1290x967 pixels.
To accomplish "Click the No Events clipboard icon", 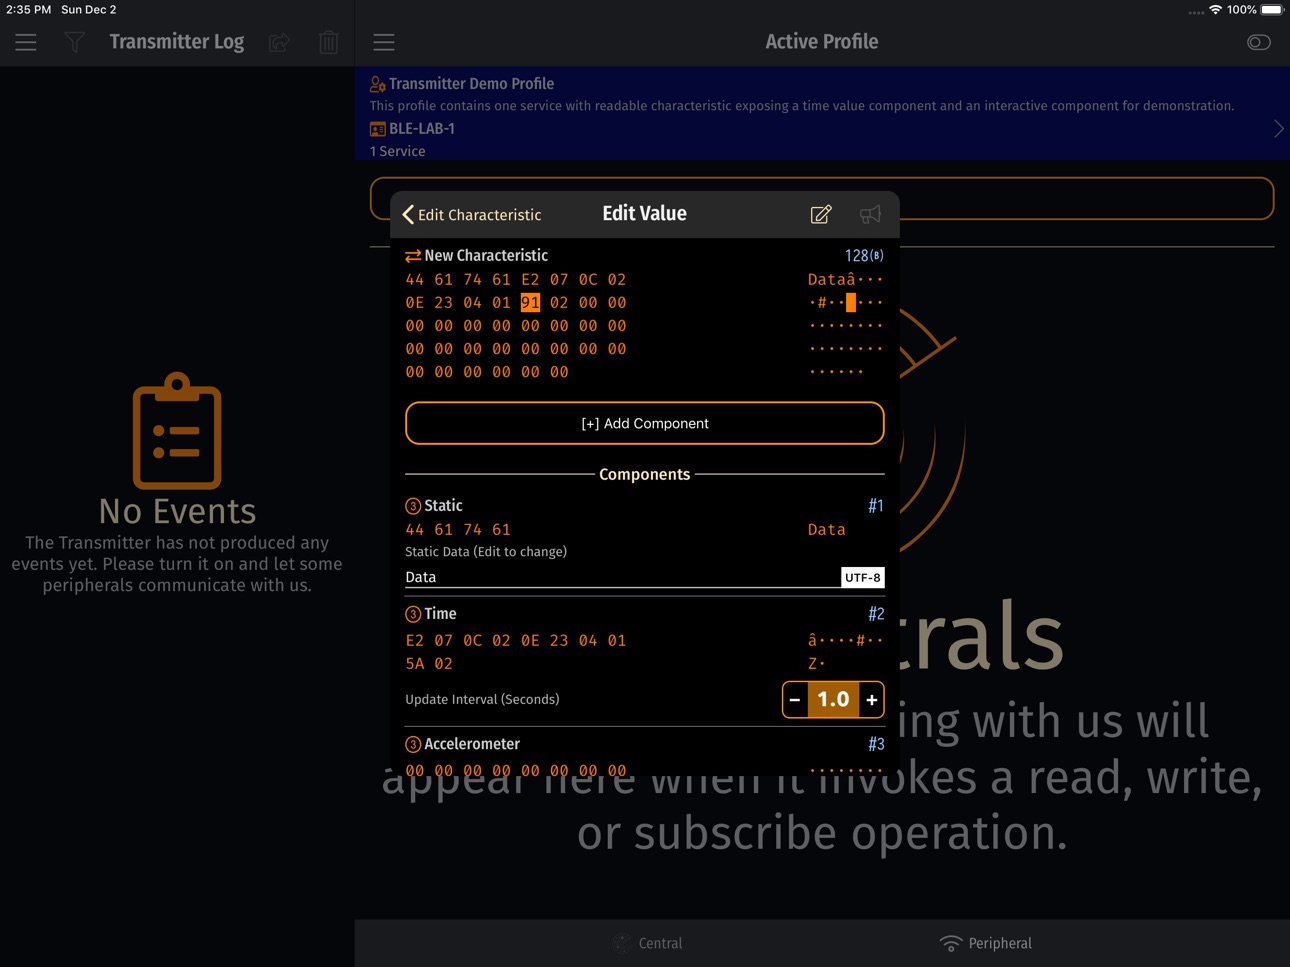I will click(177, 431).
